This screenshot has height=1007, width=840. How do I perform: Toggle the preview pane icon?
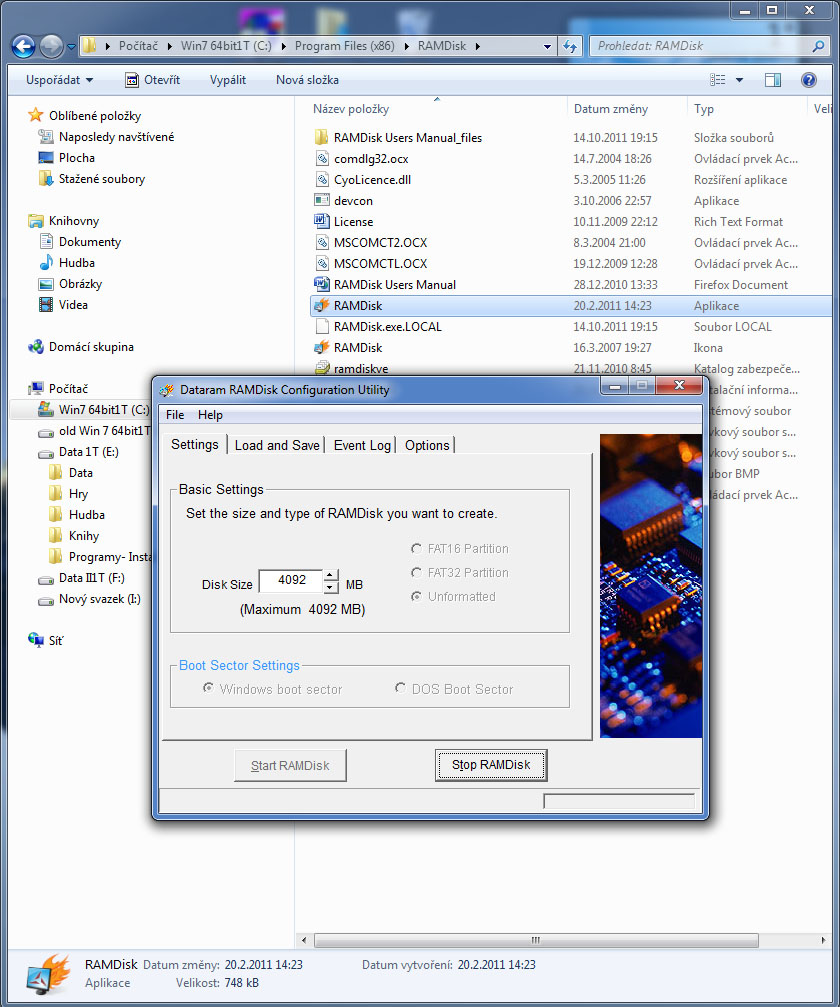tap(773, 80)
